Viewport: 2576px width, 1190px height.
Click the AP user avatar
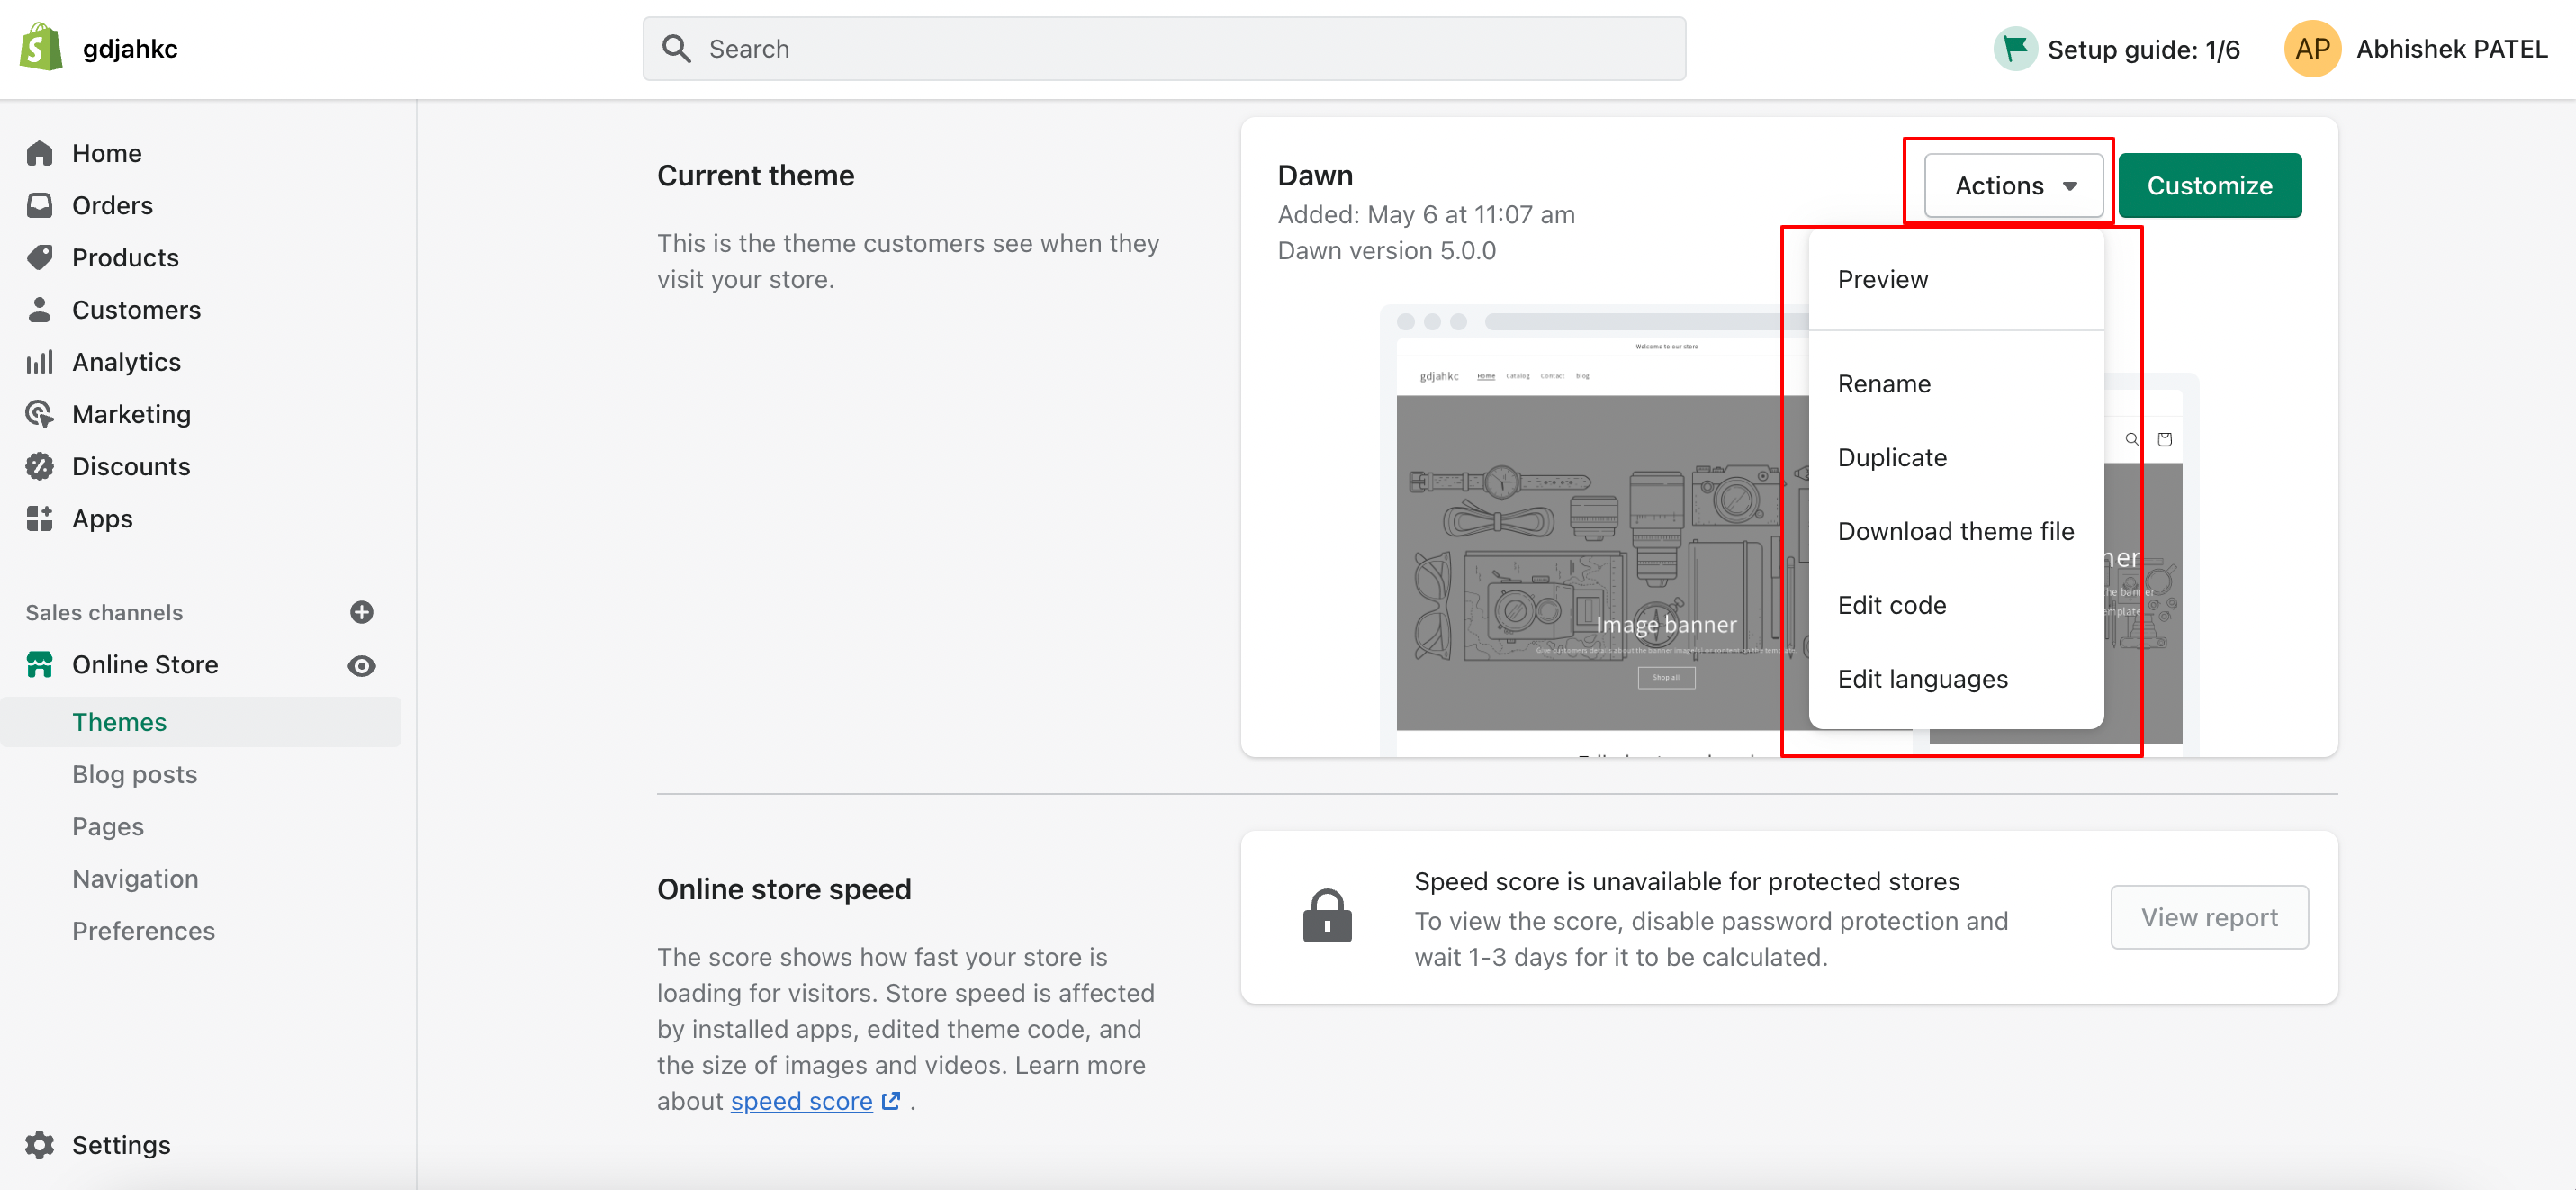point(2312,48)
